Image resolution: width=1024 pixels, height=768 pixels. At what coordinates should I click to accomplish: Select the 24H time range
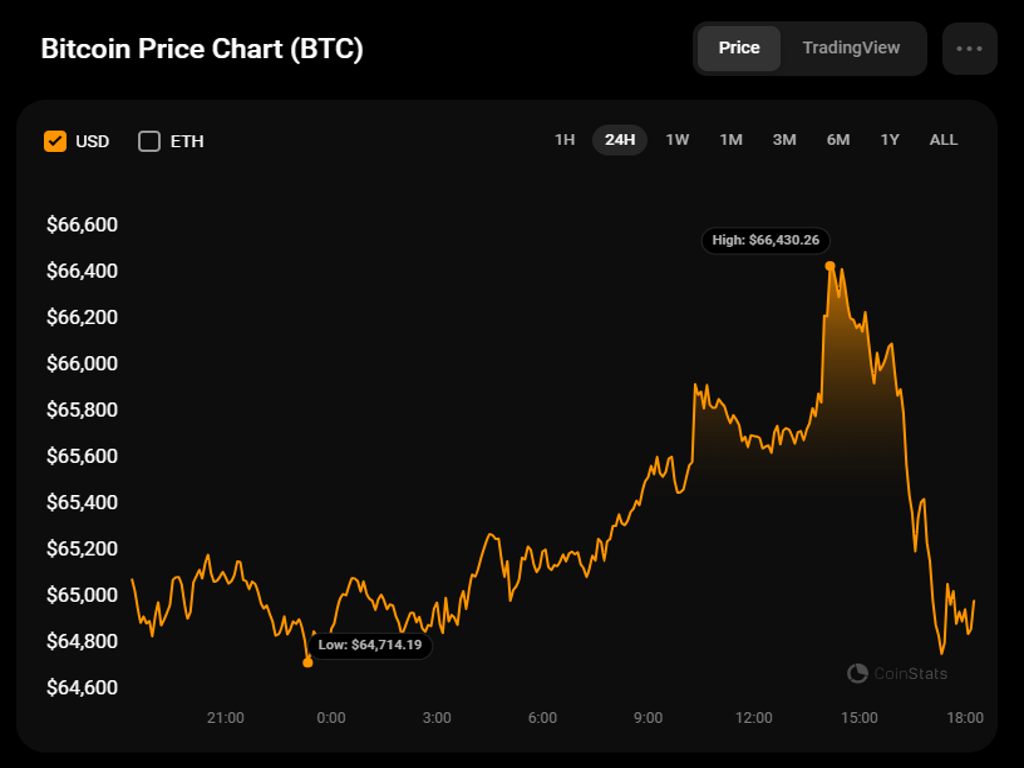coord(620,140)
